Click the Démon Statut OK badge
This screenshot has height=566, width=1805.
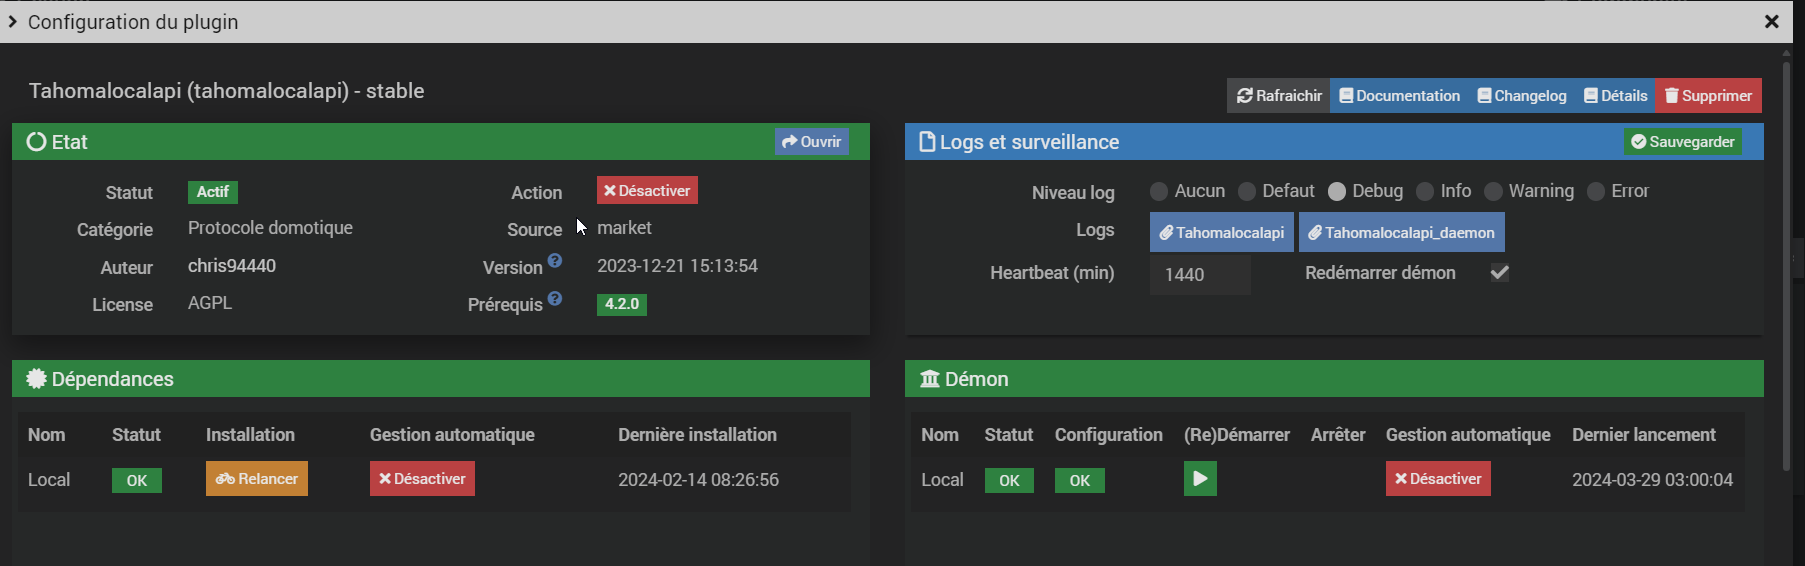click(x=1009, y=481)
